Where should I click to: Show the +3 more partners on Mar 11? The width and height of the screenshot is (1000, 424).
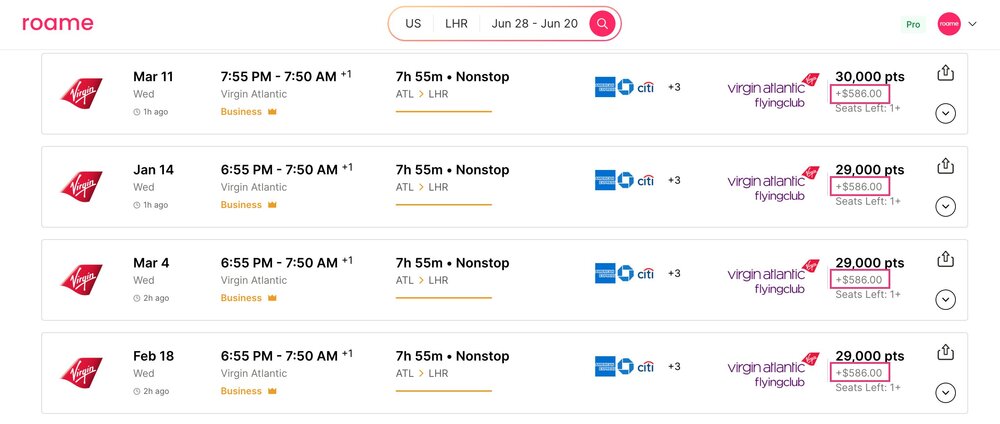click(x=674, y=87)
